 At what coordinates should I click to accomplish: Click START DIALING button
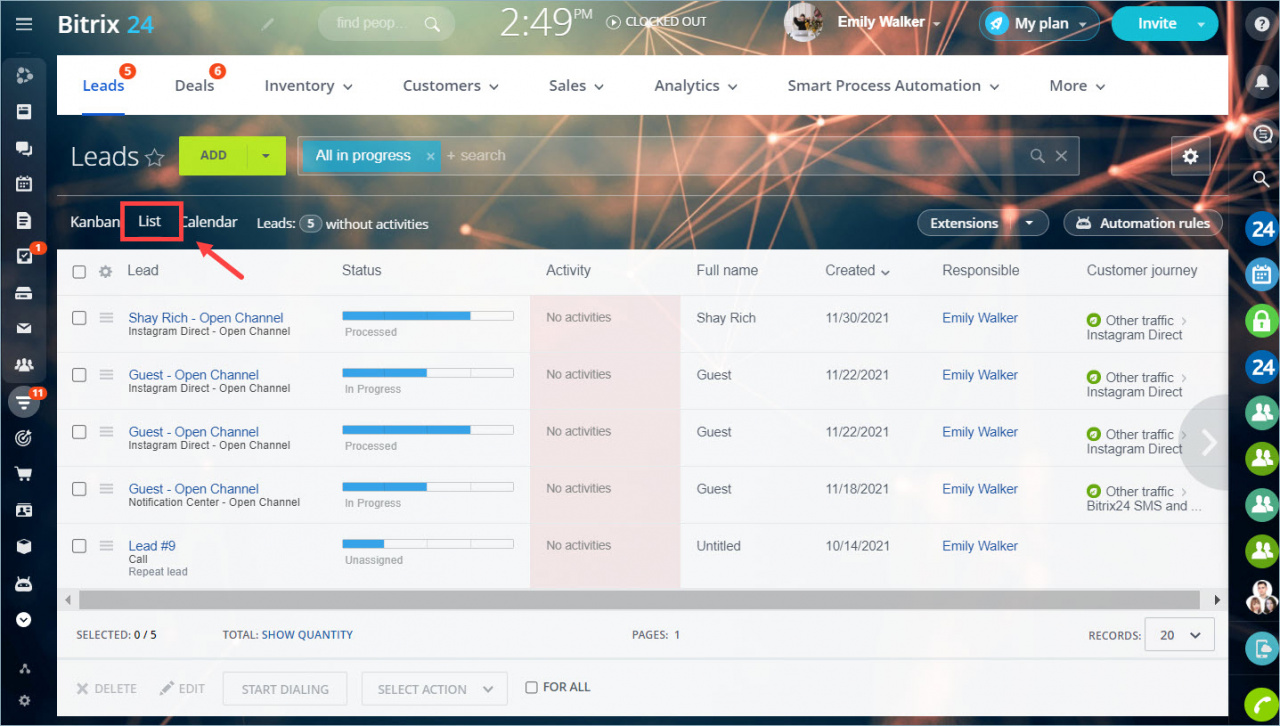point(285,689)
